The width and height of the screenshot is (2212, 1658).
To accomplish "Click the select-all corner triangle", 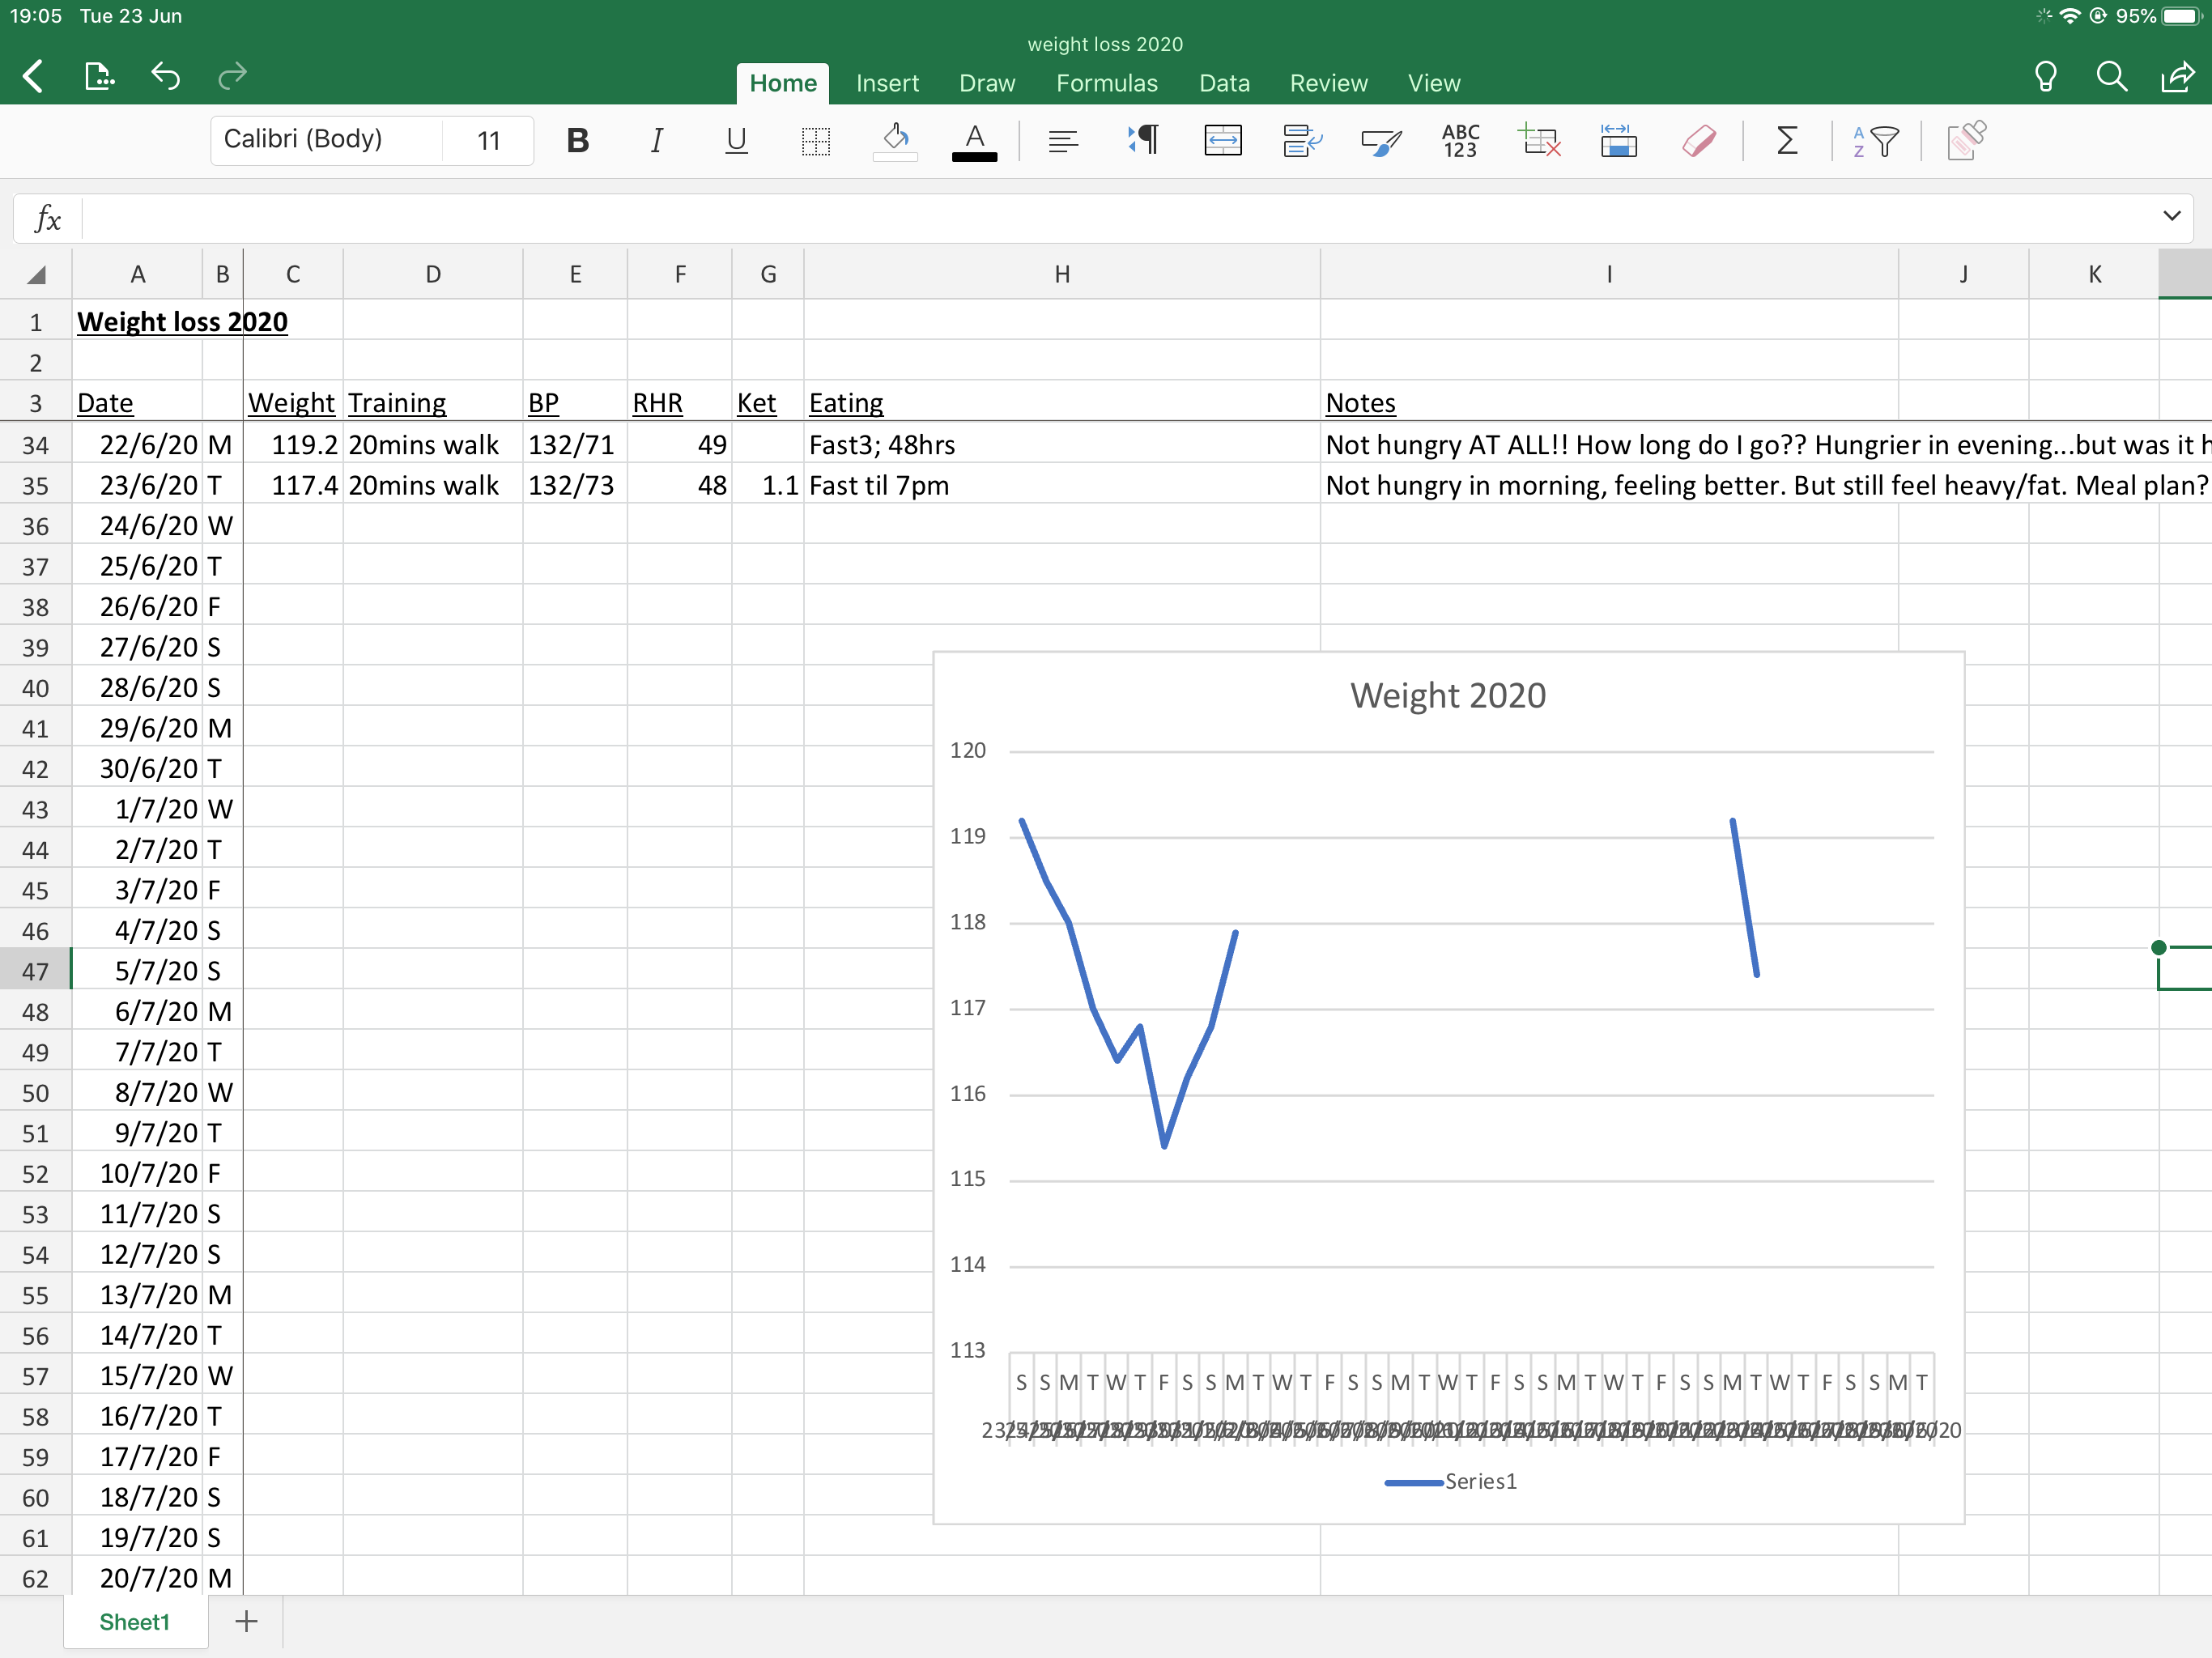I will tap(36, 274).
